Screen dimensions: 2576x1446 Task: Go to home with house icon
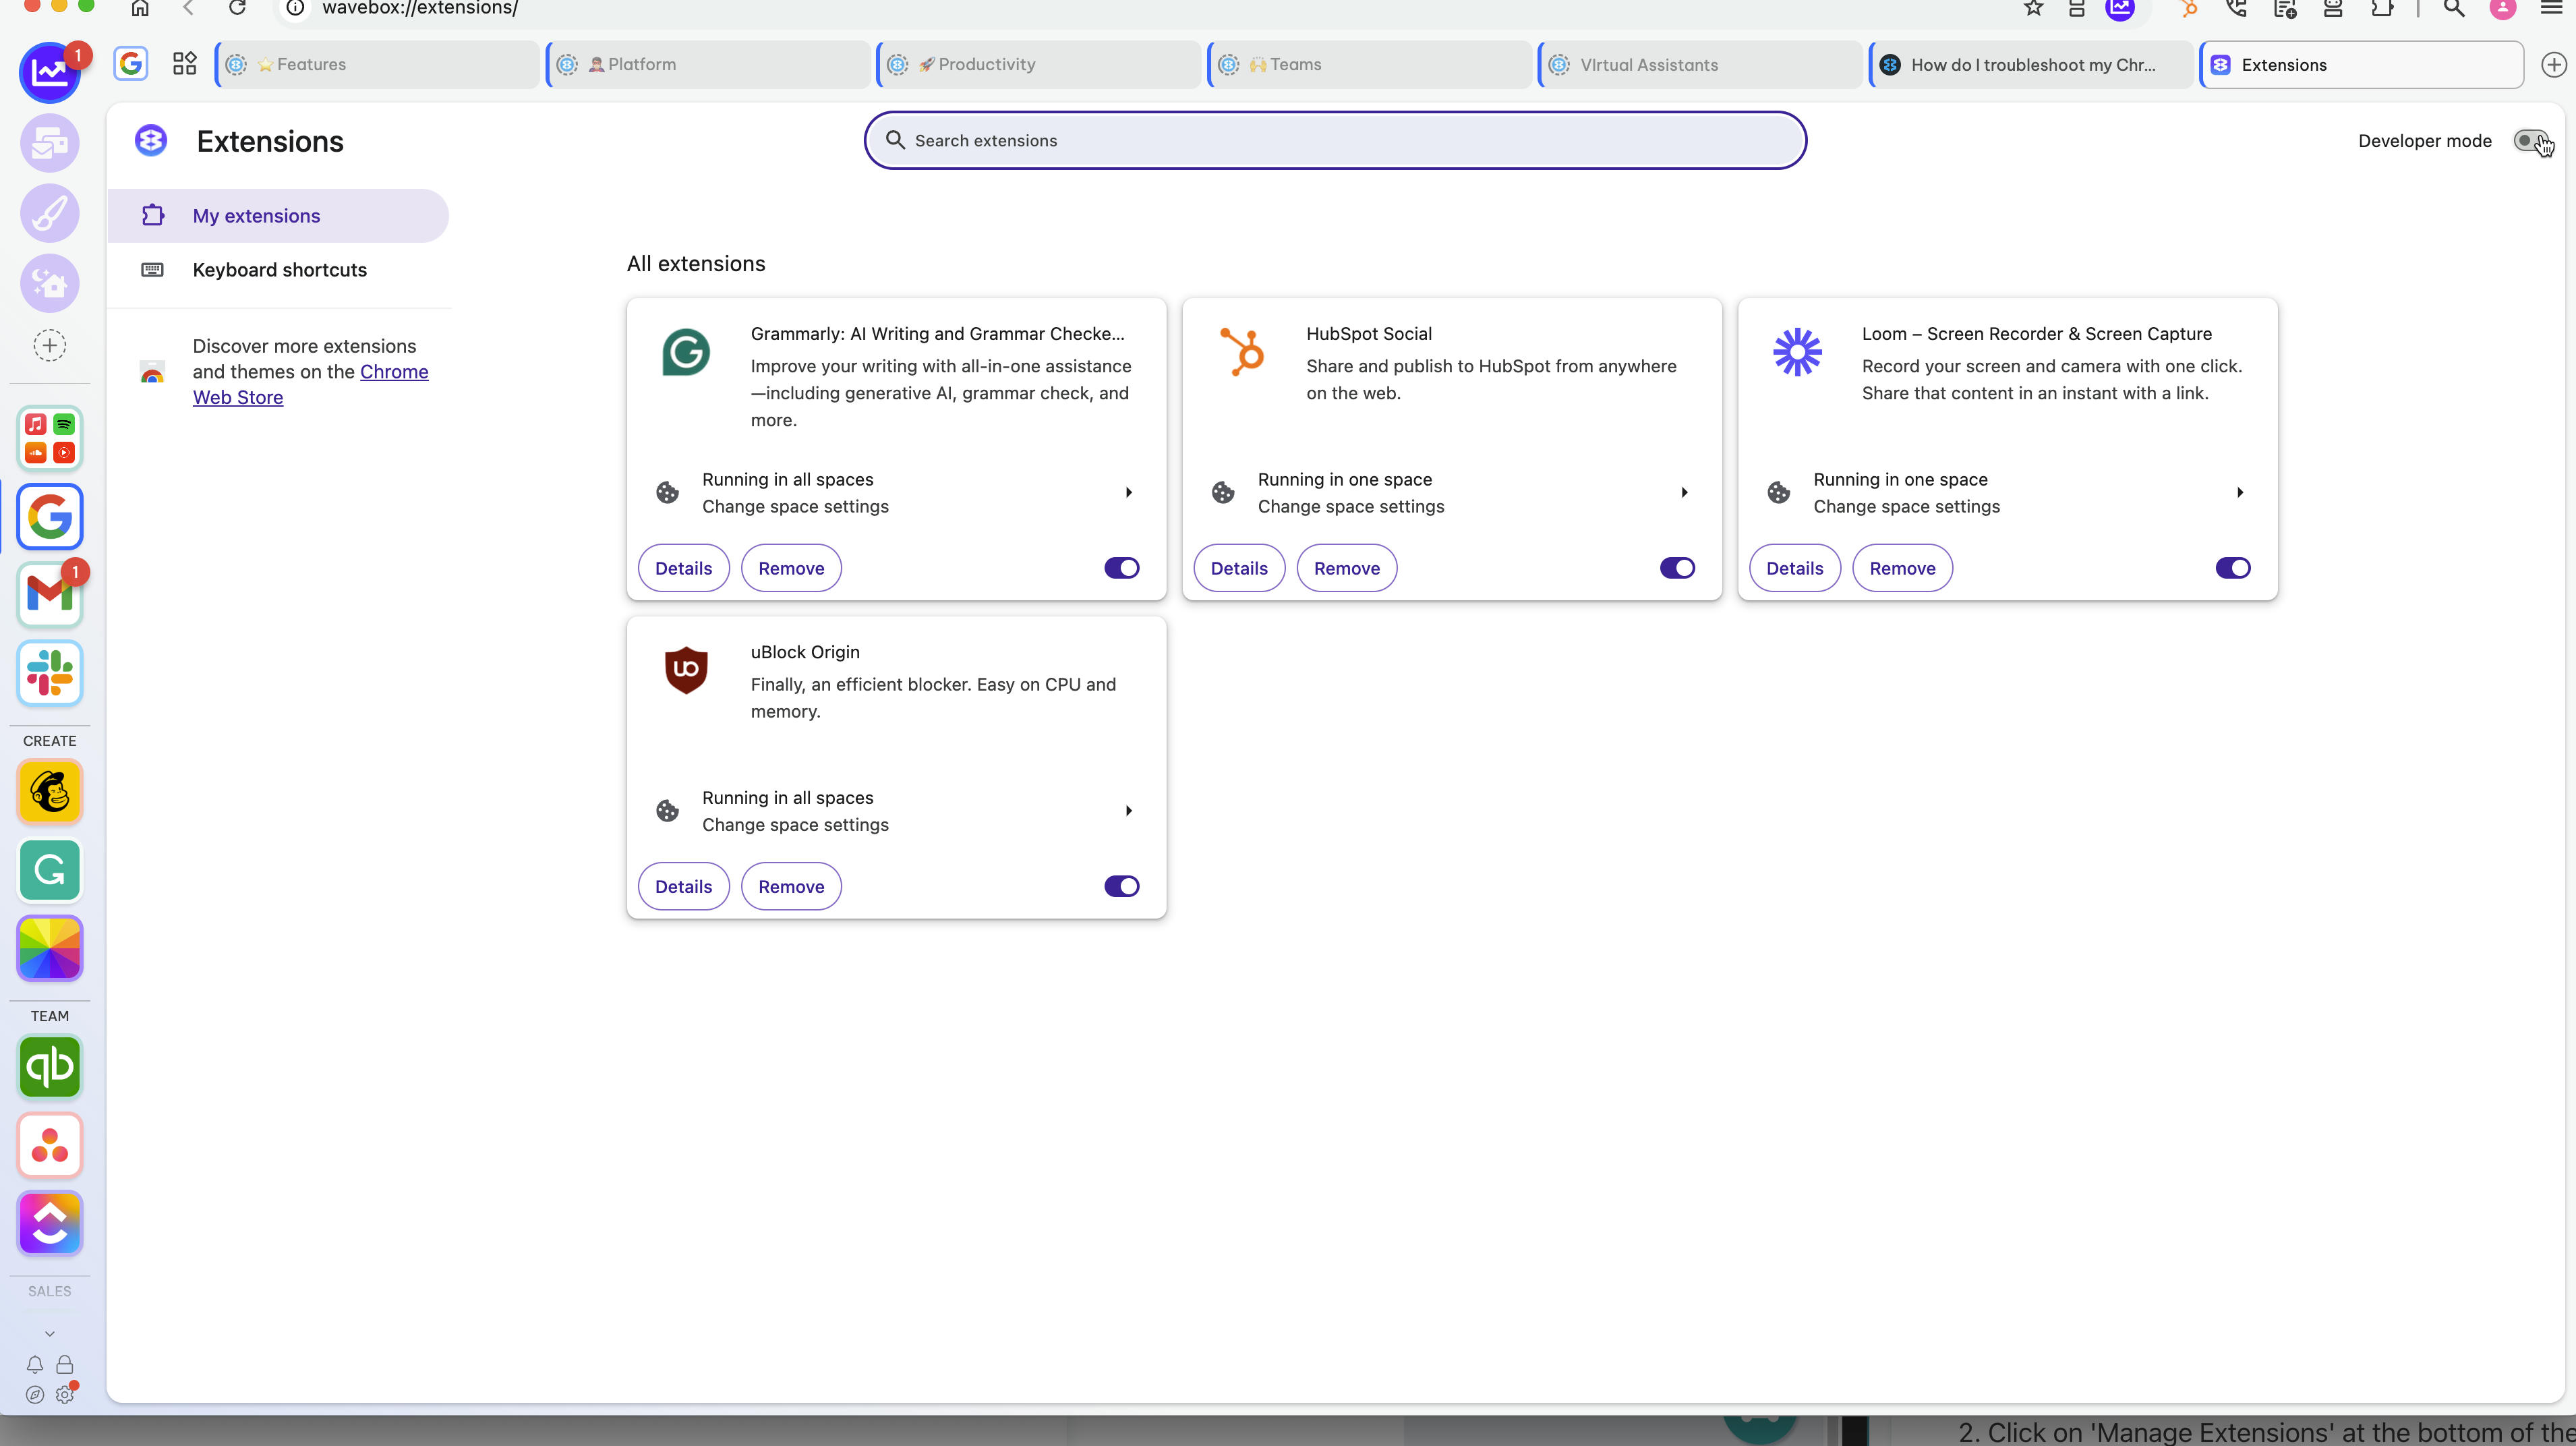pos(140,8)
